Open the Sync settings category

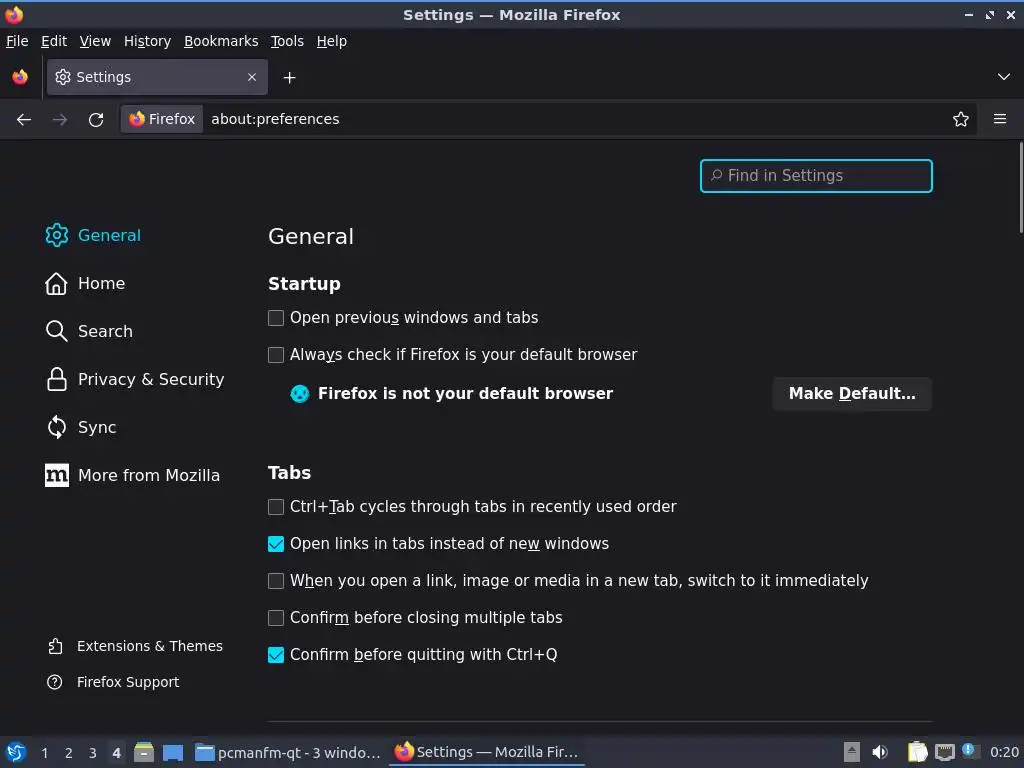pos(81,427)
